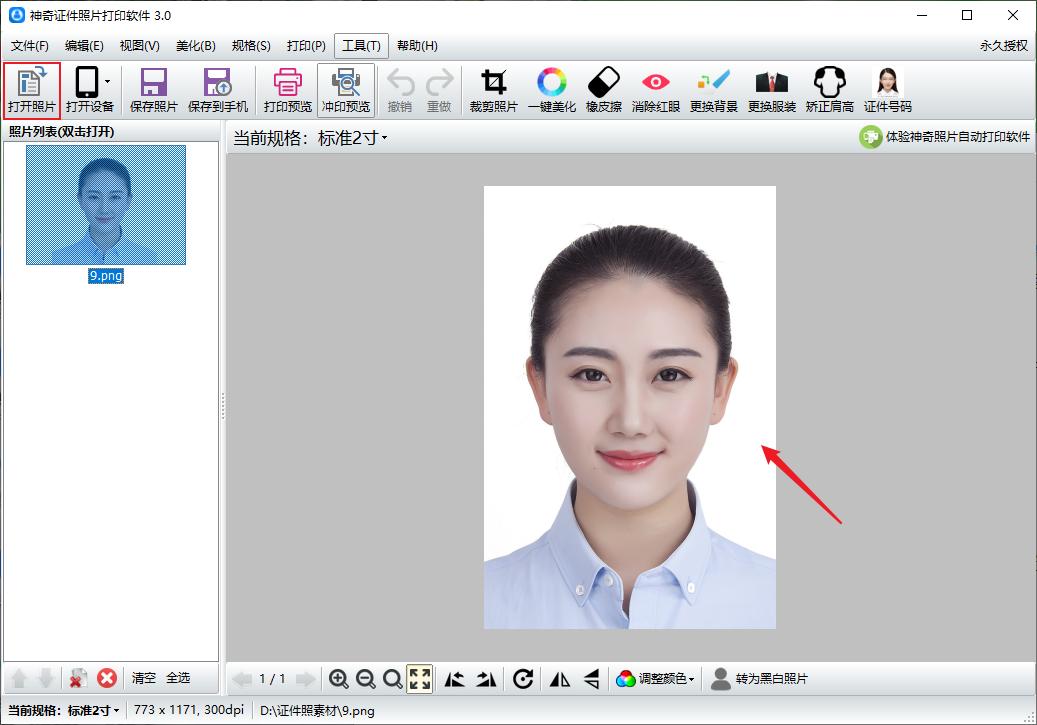Open the Change Clothing (更换服装) tool

(x=772, y=90)
